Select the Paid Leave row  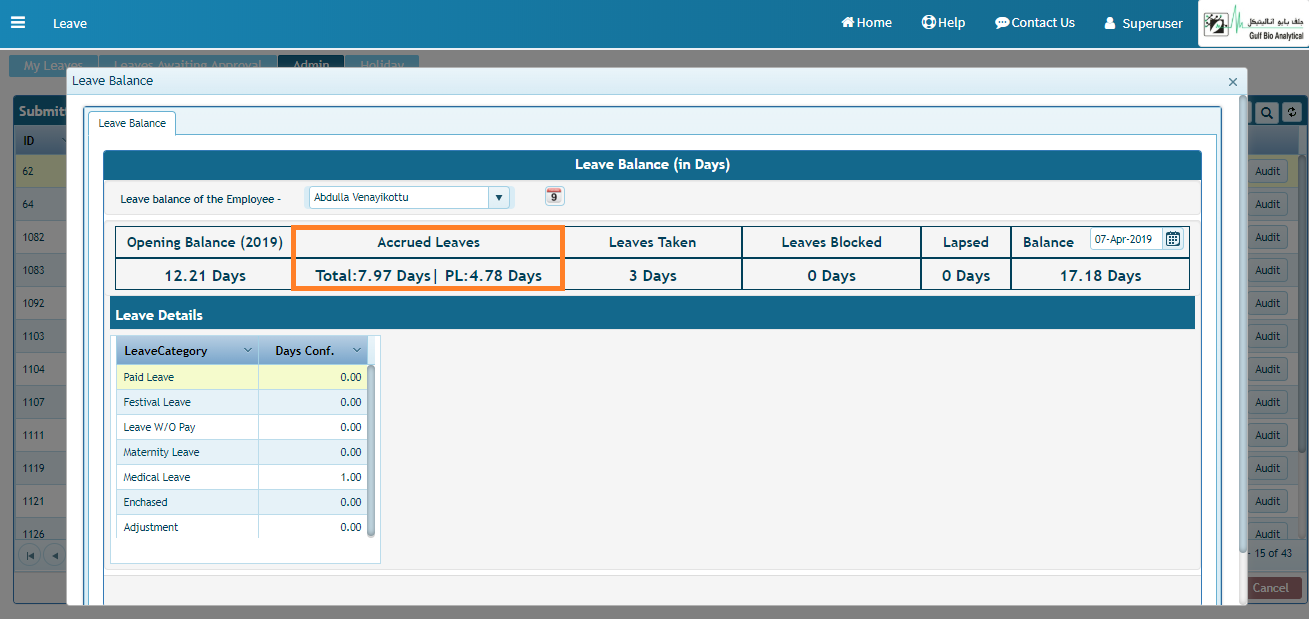pyautogui.click(x=242, y=377)
